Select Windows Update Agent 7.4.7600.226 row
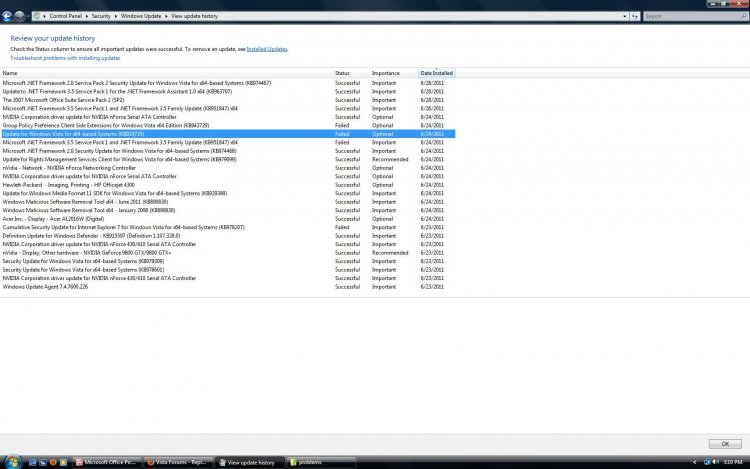The width and height of the screenshot is (750, 469). click(228, 287)
